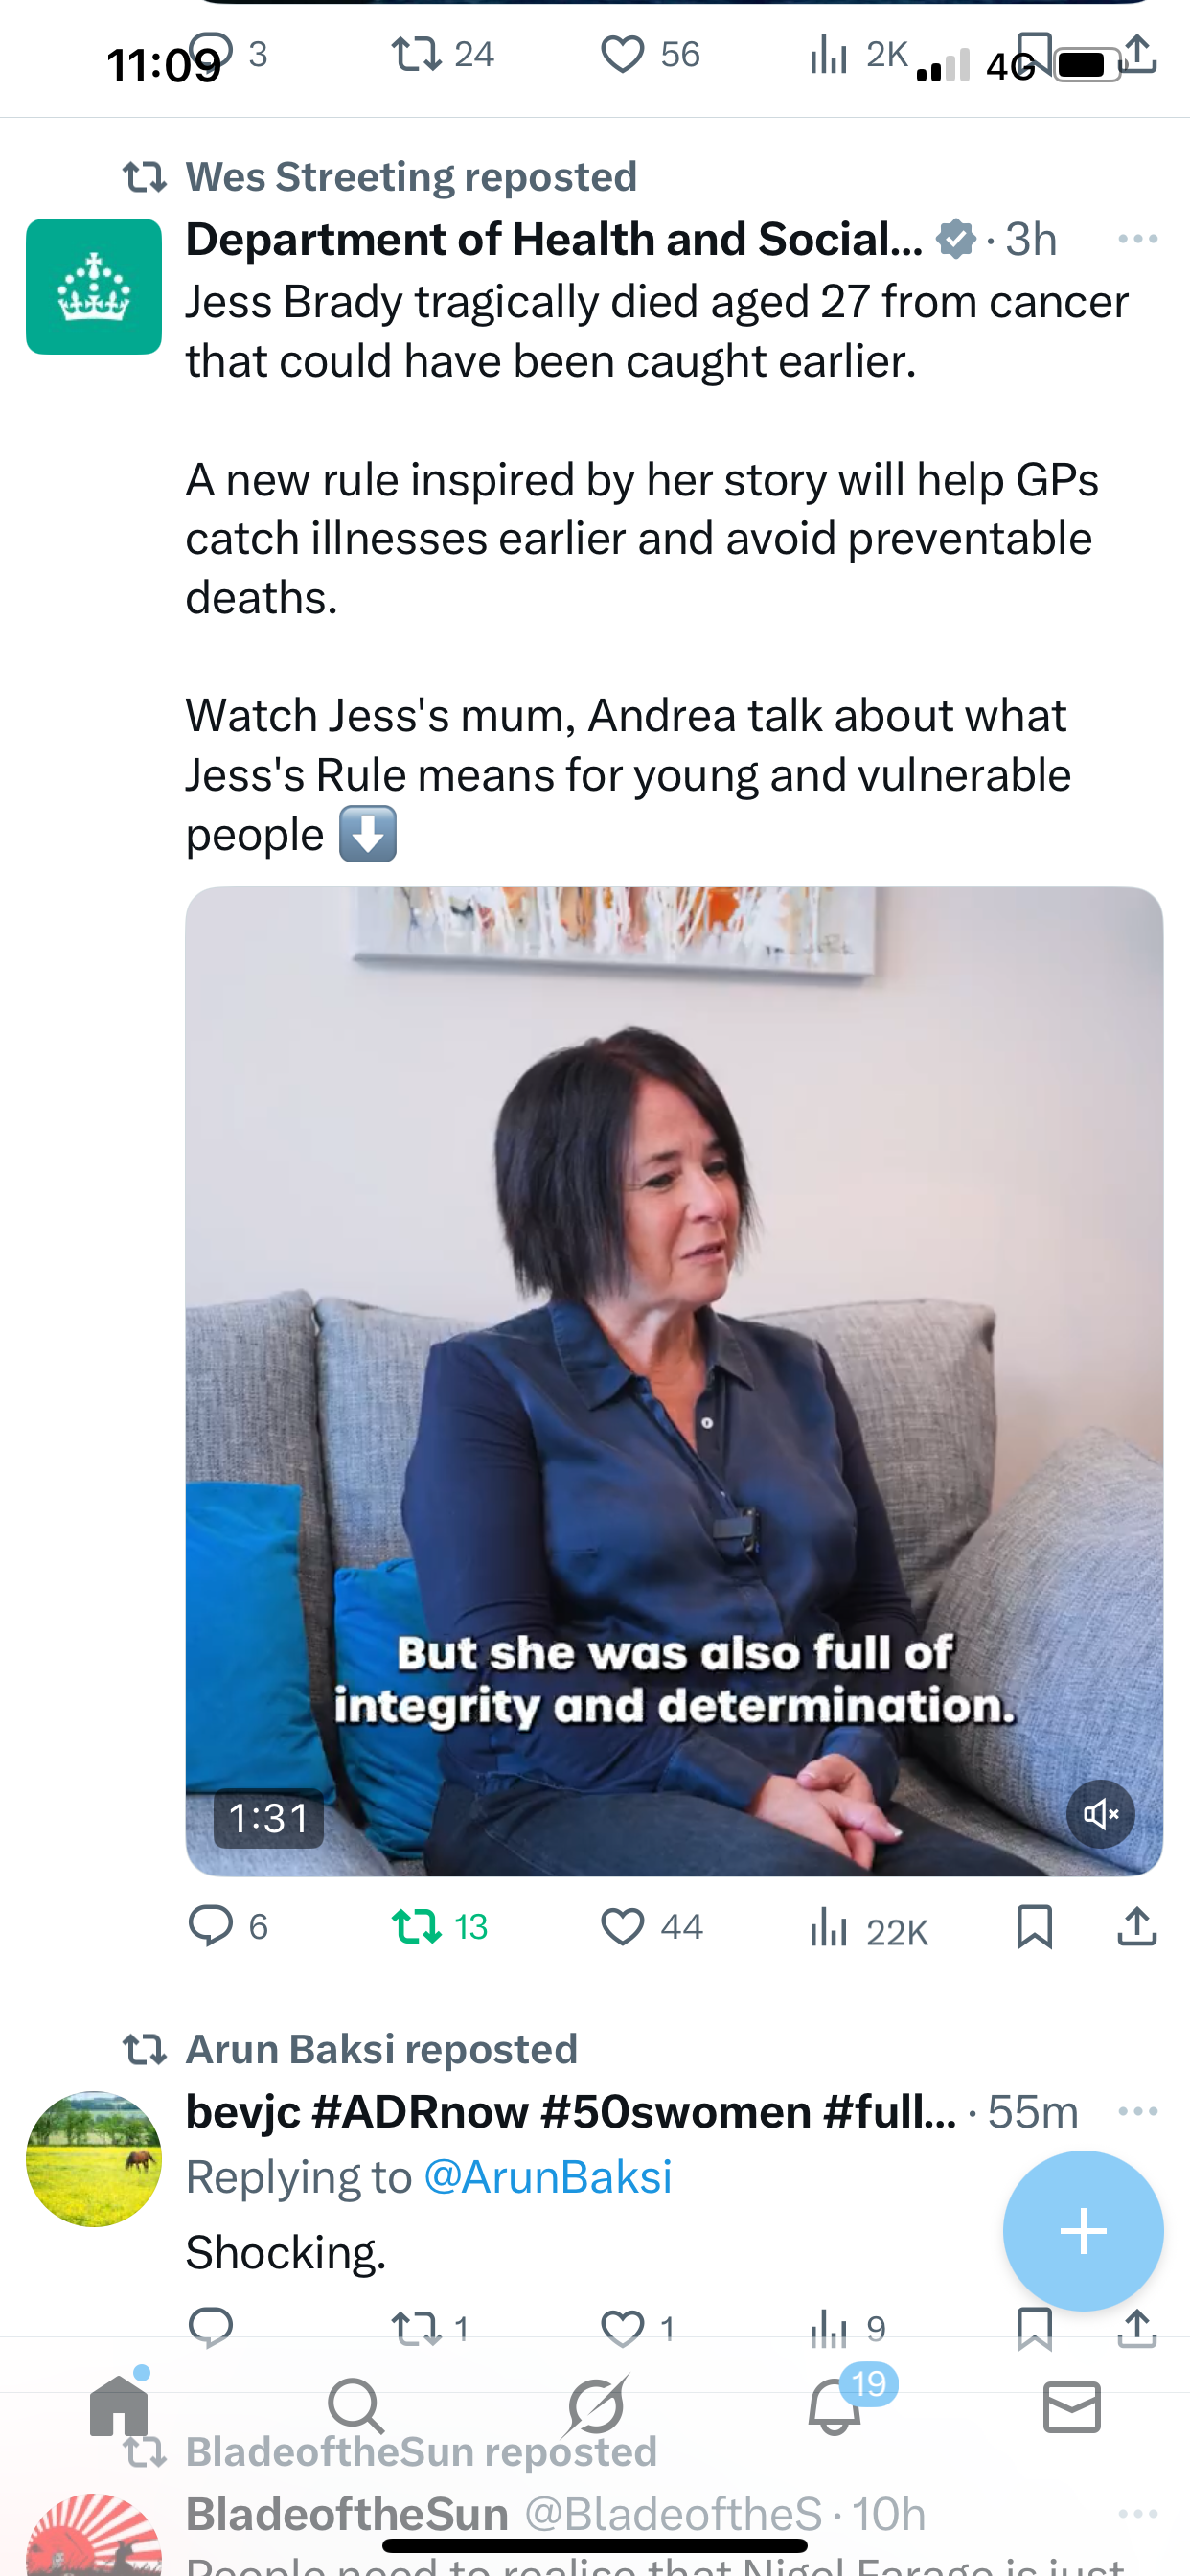Open the Department of Health profile avatar
This screenshot has width=1190, height=2576.
(x=94, y=287)
